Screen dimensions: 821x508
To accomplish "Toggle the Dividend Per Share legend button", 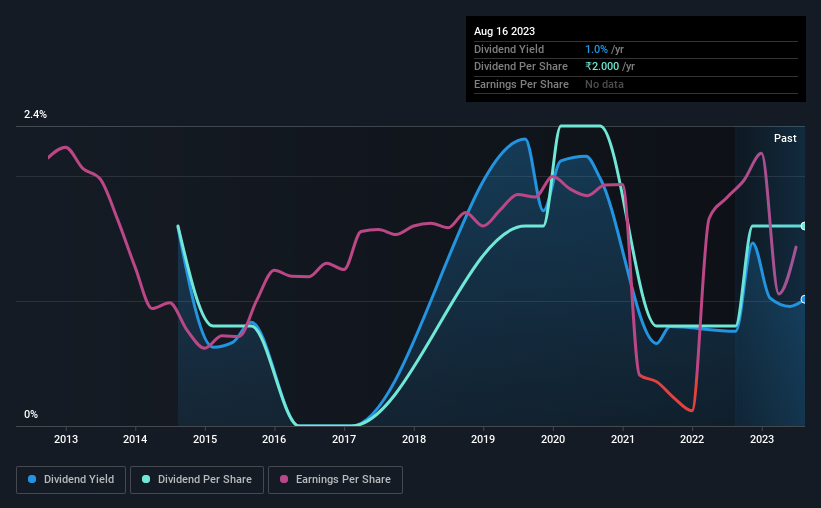I will pos(197,480).
